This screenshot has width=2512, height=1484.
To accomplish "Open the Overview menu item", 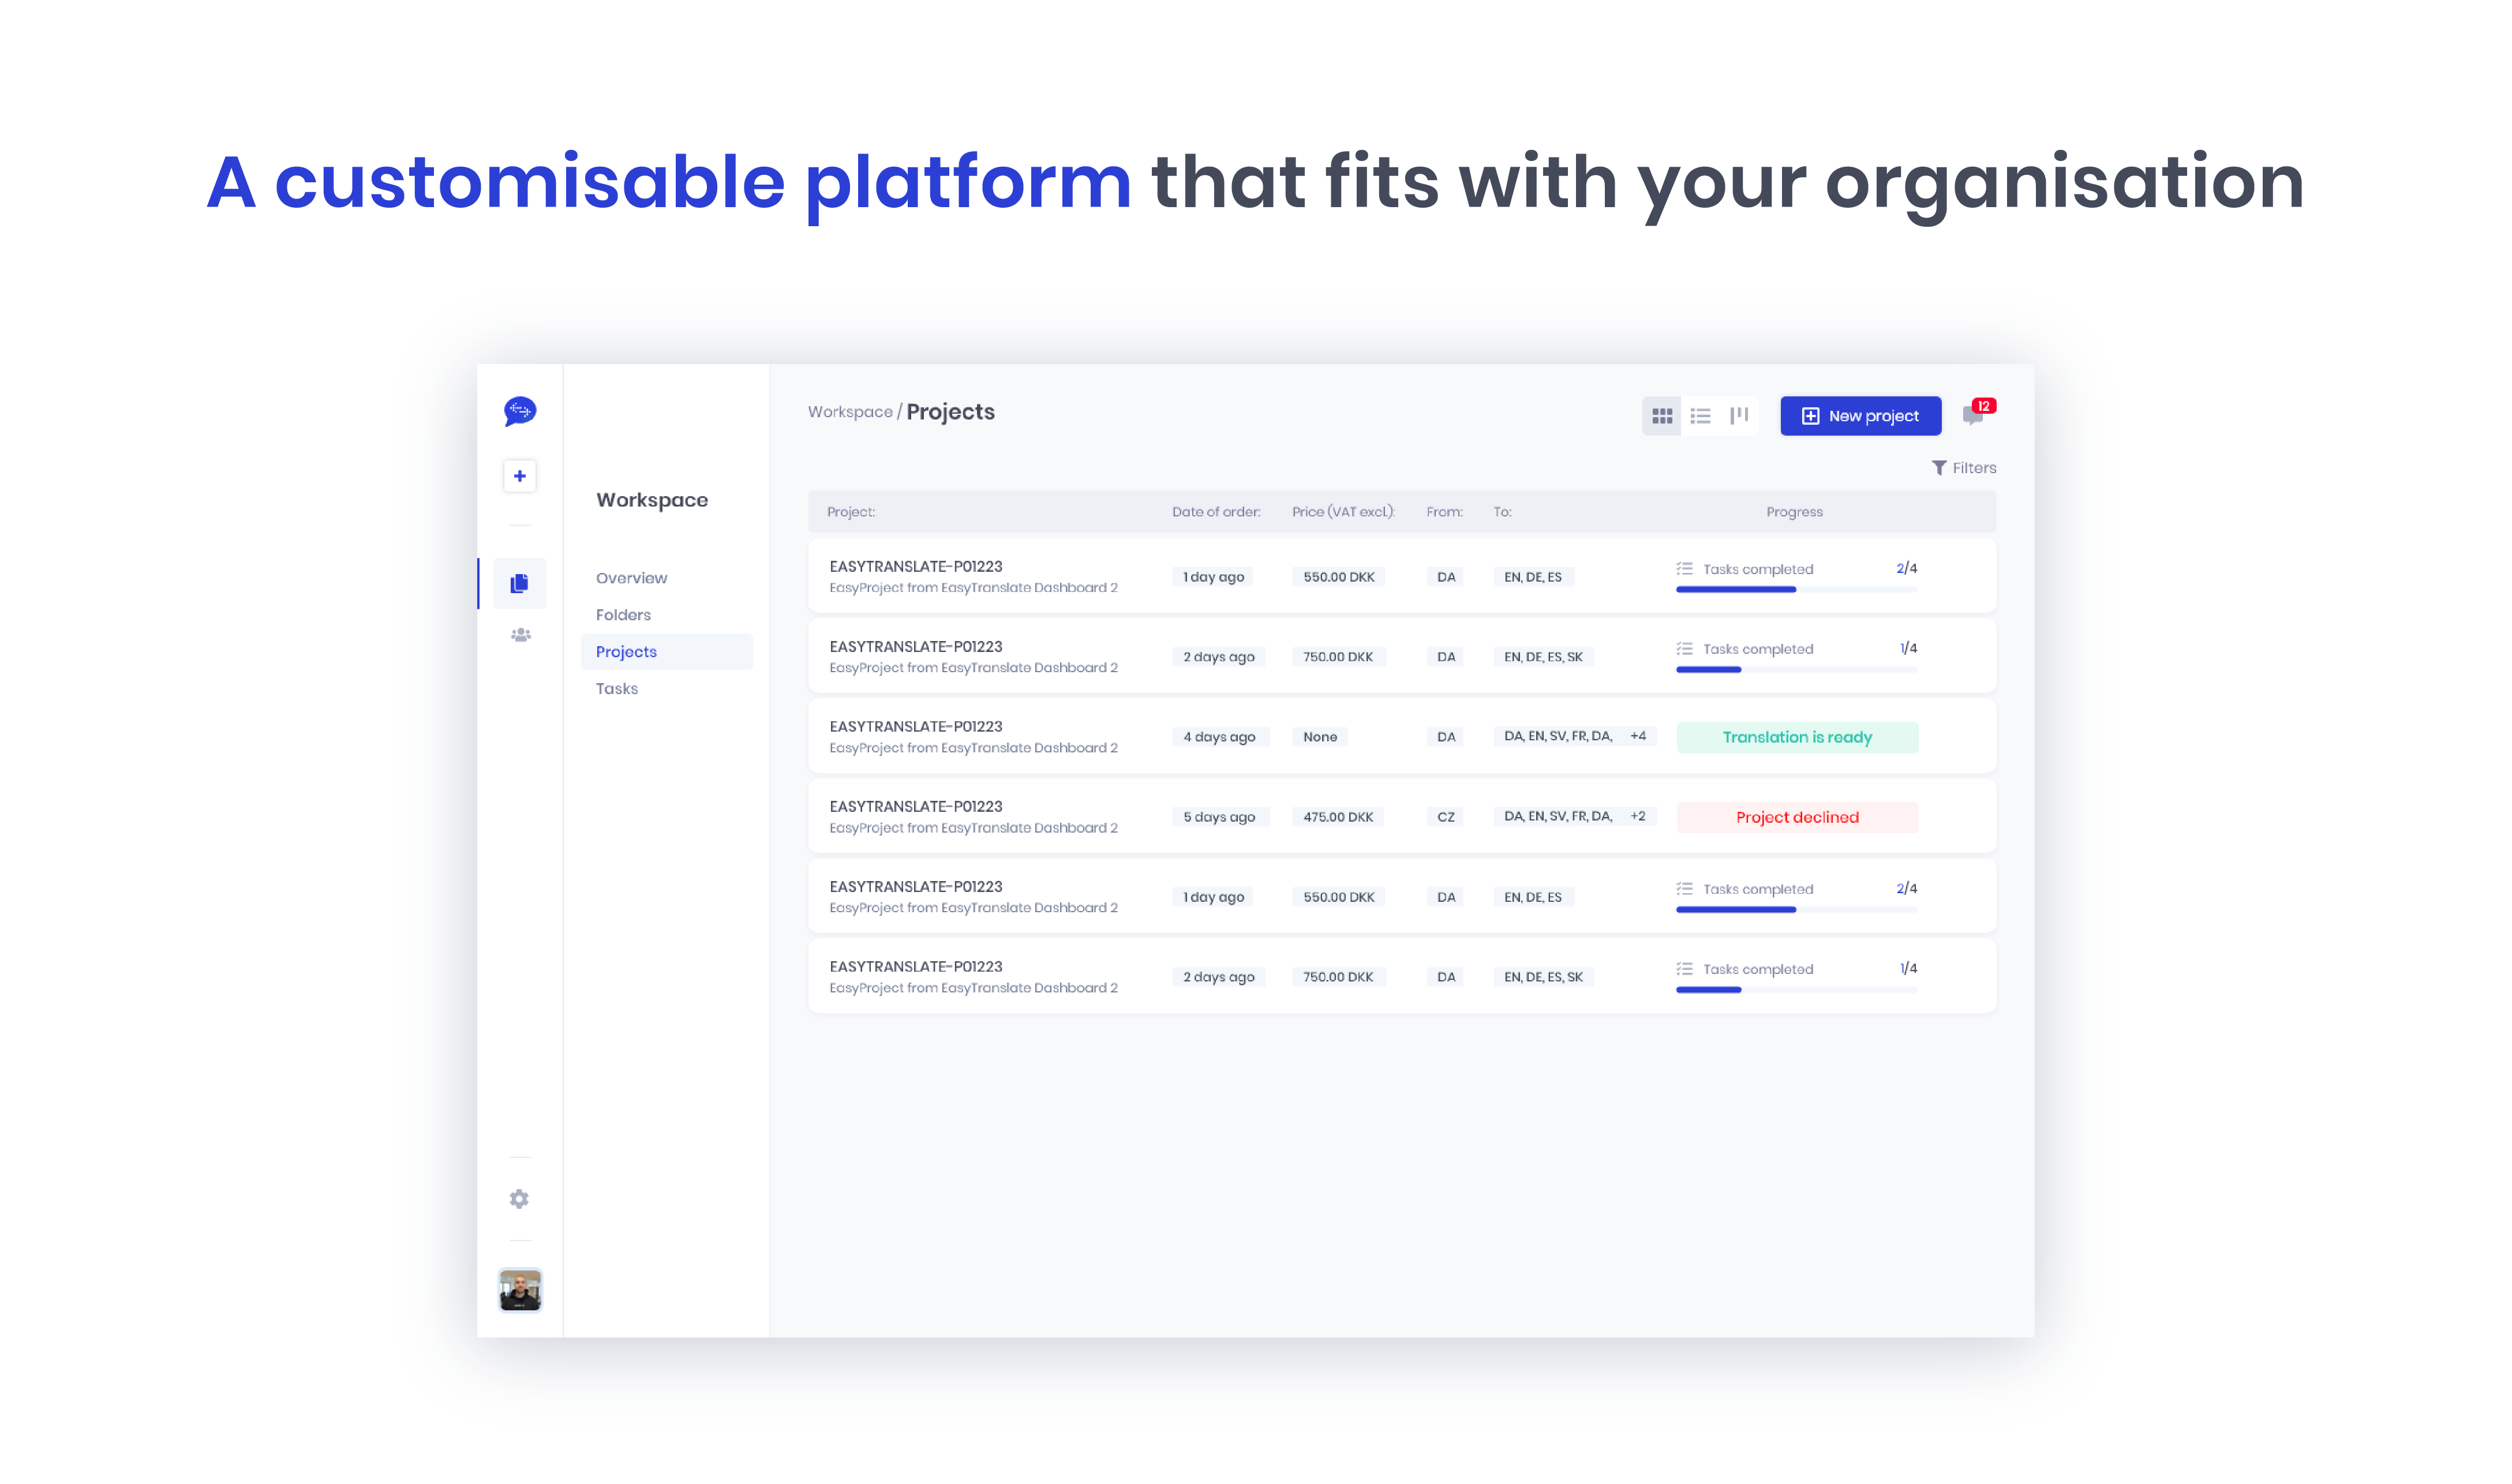I will (631, 578).
